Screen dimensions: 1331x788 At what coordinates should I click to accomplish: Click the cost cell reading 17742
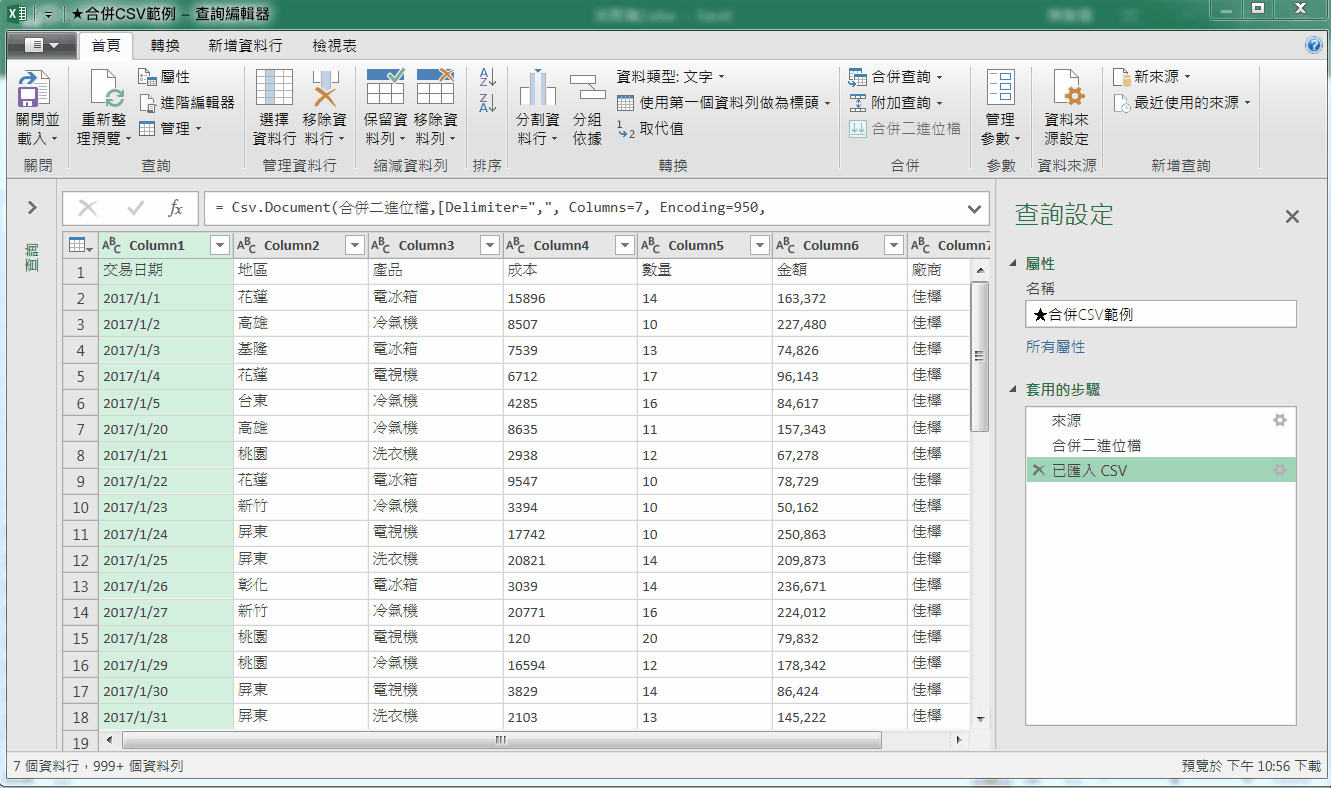pyautogui.click(x=570, y=534)
